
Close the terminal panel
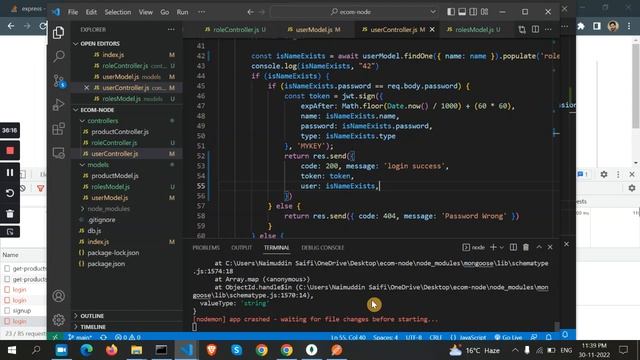point(550,247)
